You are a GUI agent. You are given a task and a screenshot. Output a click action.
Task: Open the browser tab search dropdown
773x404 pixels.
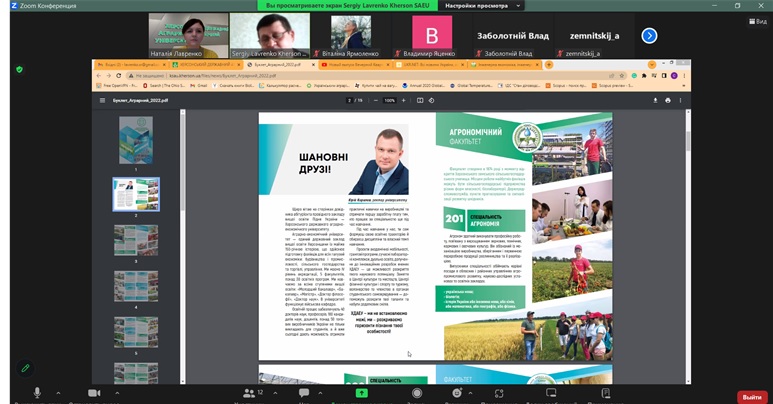pyautogui.click(x=652, y=65)
